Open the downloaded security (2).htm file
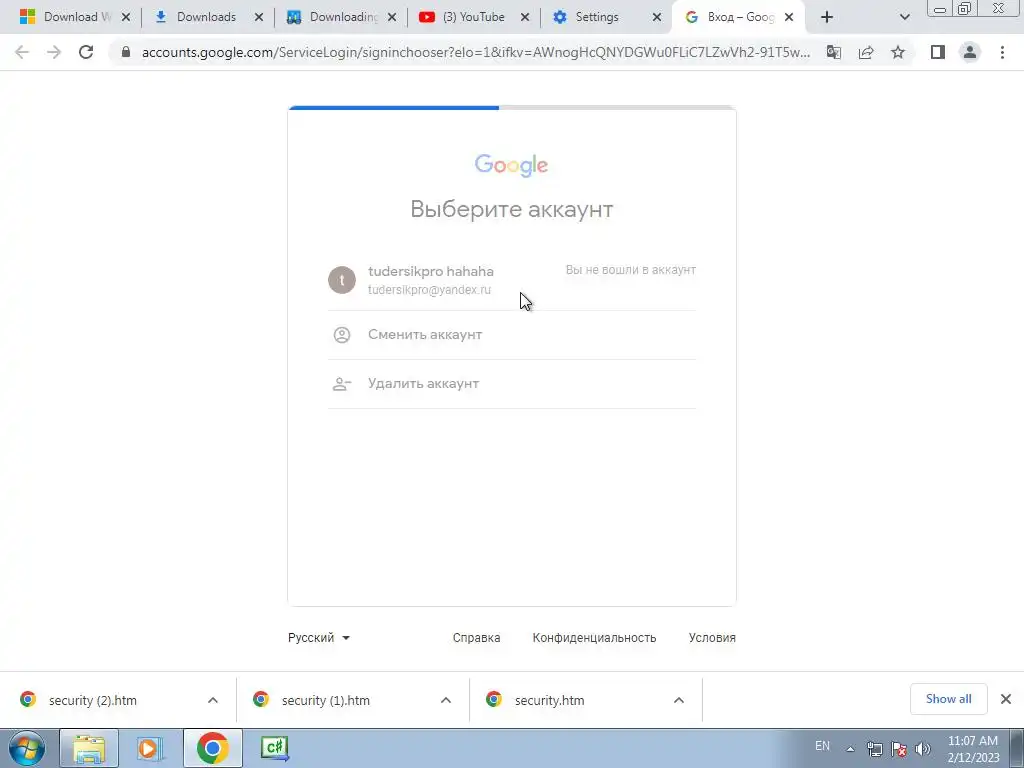Screen dimensions: 1024x768 click(92, 700)
